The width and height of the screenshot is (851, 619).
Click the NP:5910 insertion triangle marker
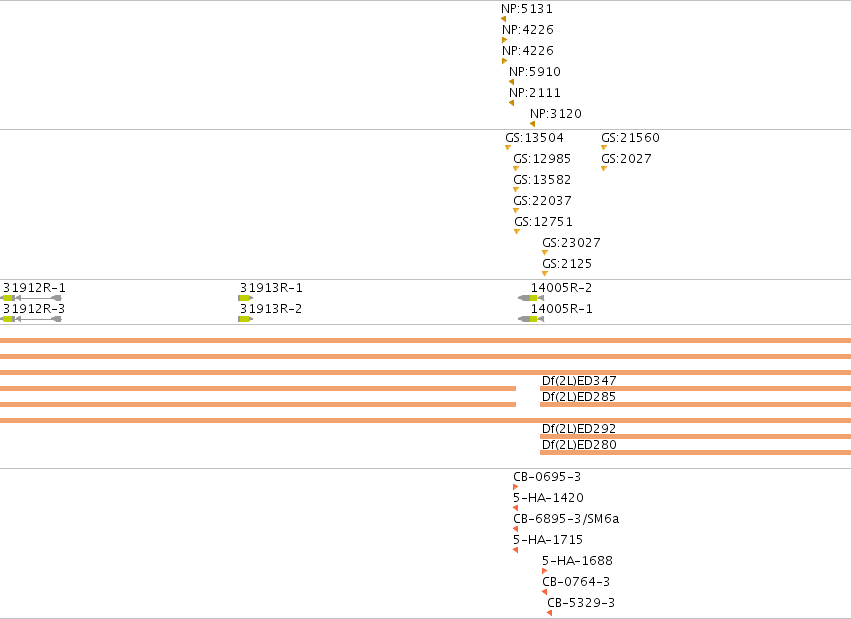pos(511,82)
